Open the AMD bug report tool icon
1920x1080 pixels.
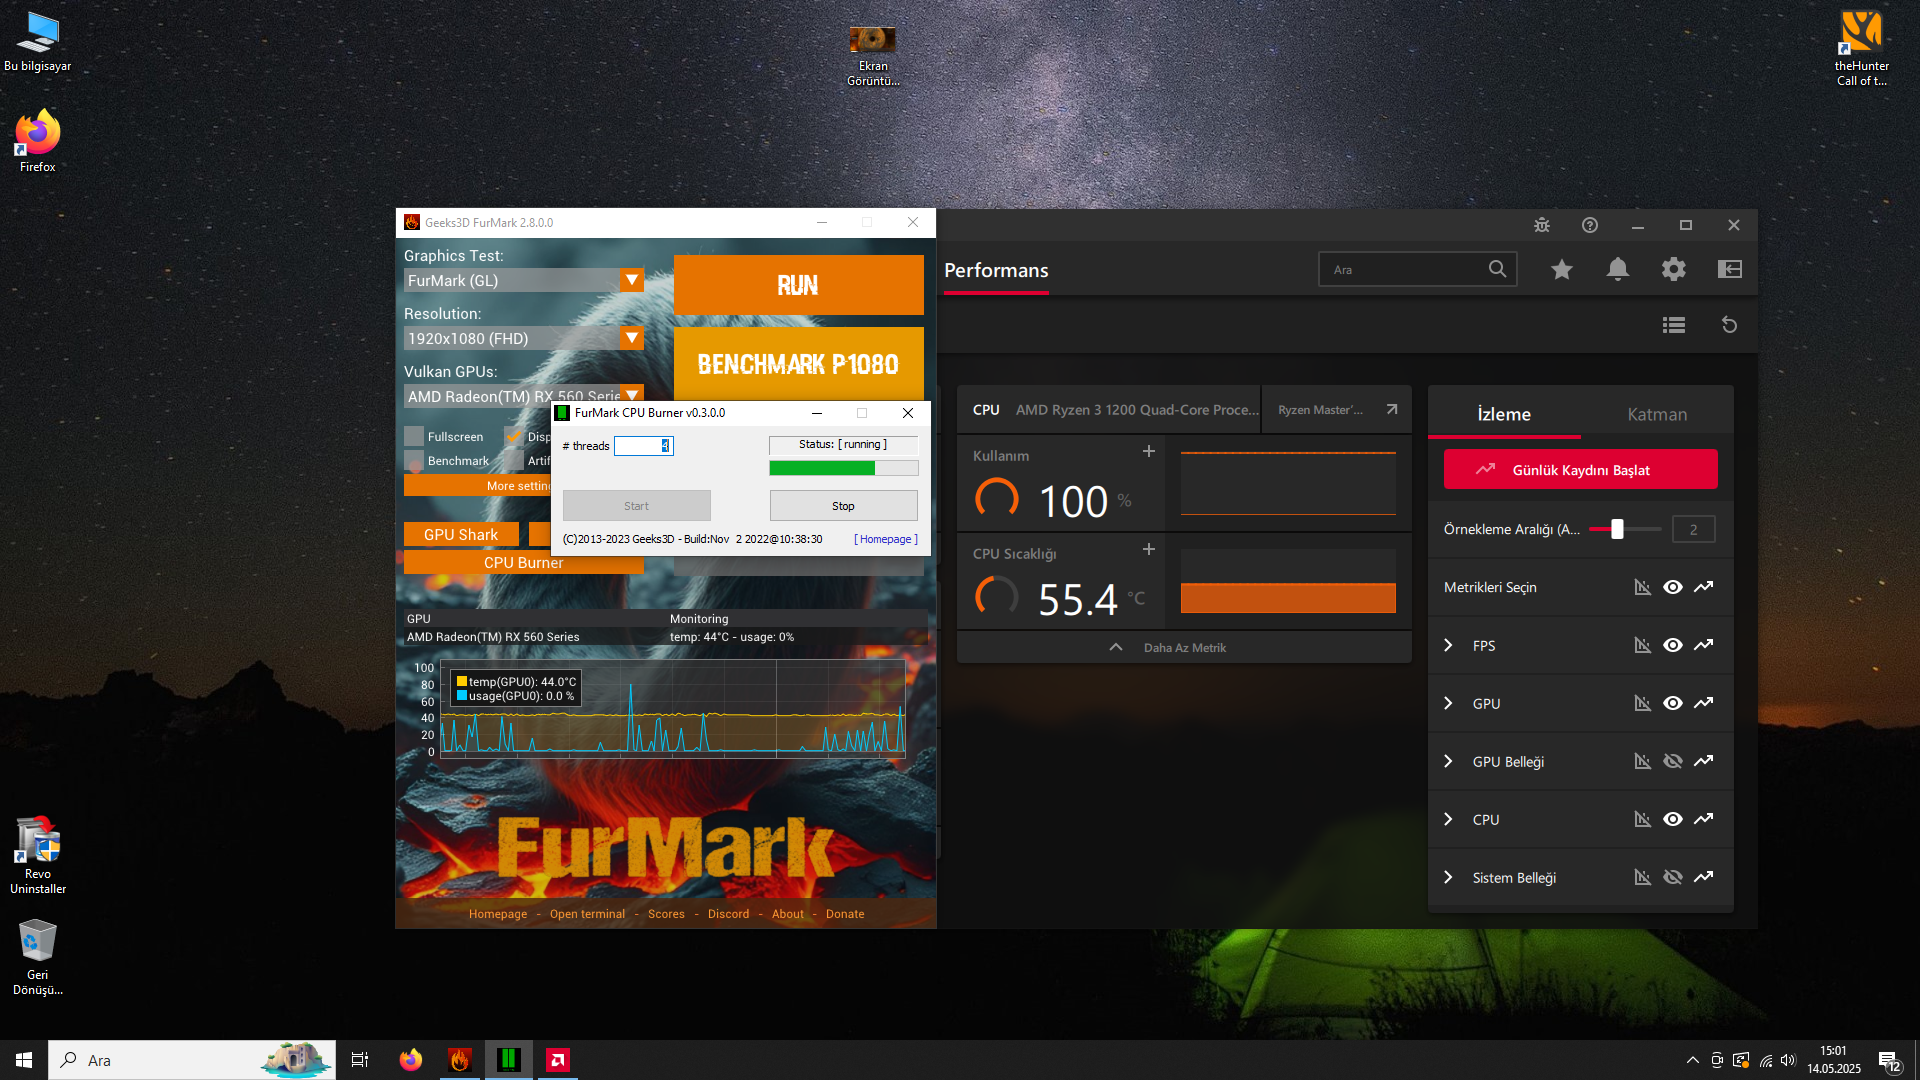click(x=1542, y=225)
